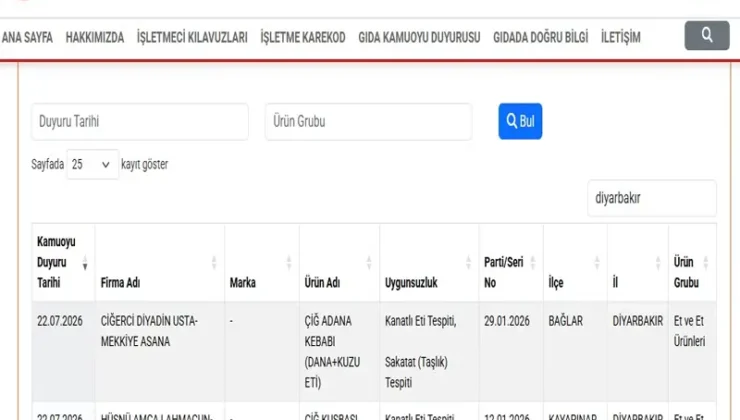Sort by İl column arrows
Viewport: 740px width, 420px height.
pyautogui.click(x=658, y=262)
